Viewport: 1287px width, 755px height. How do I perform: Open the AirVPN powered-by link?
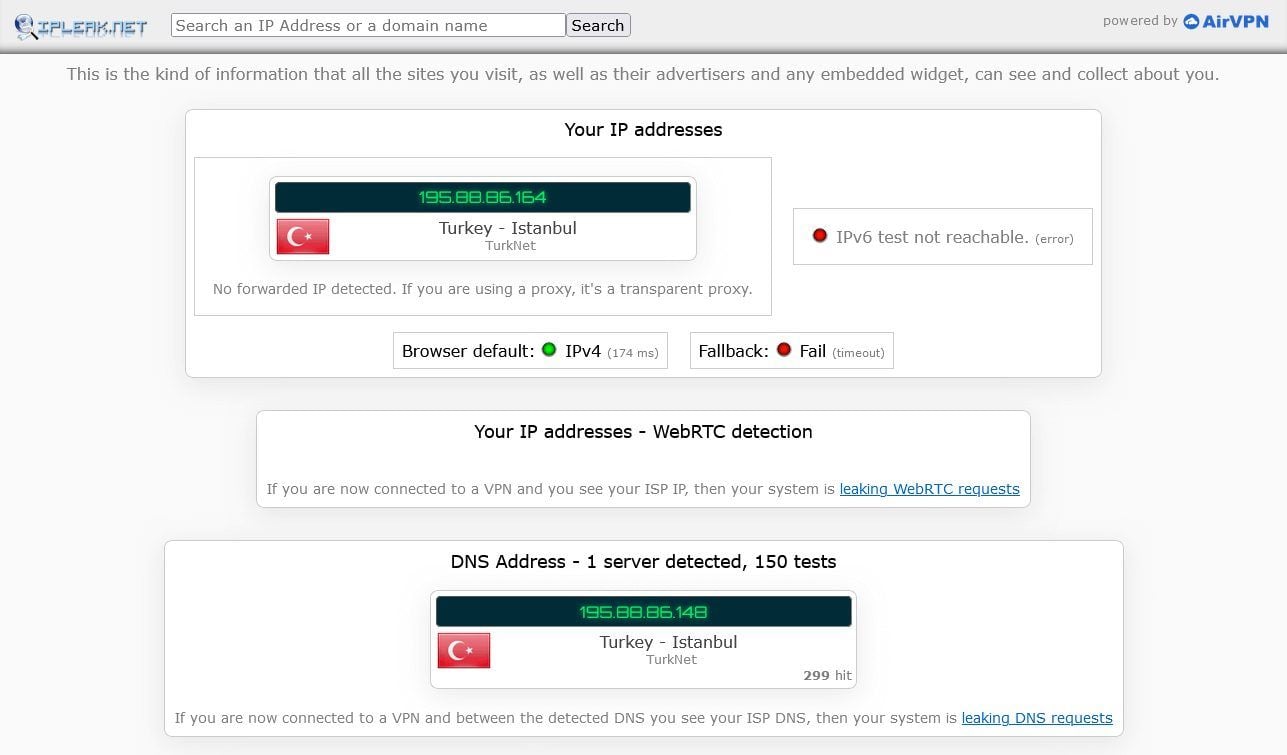pyautogui.click(x=1225, y=21)
